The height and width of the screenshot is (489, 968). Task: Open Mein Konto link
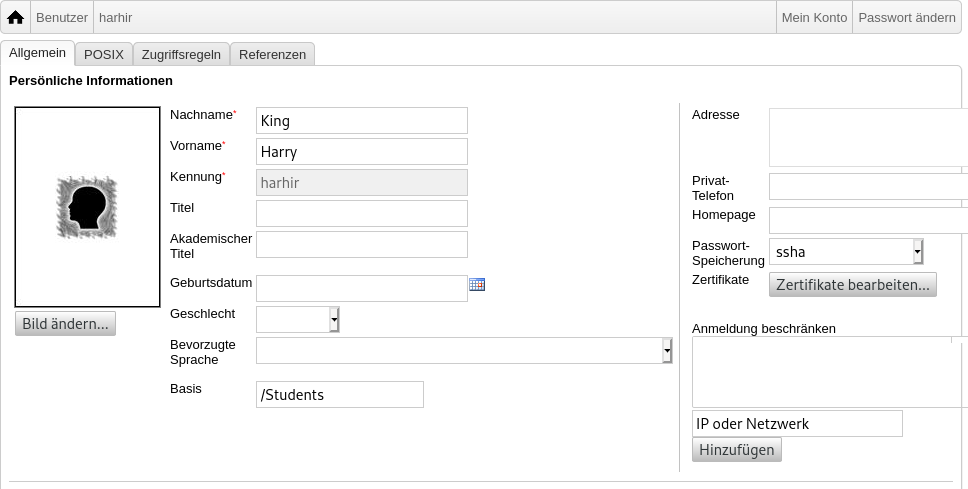click(814, 18)
